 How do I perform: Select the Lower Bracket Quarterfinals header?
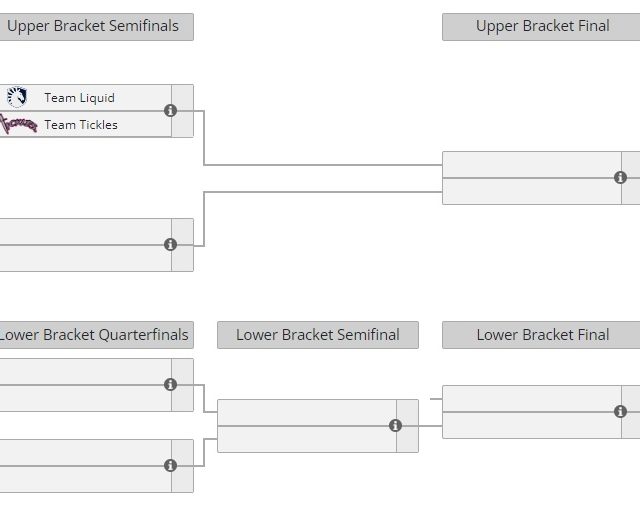(93, 335)
